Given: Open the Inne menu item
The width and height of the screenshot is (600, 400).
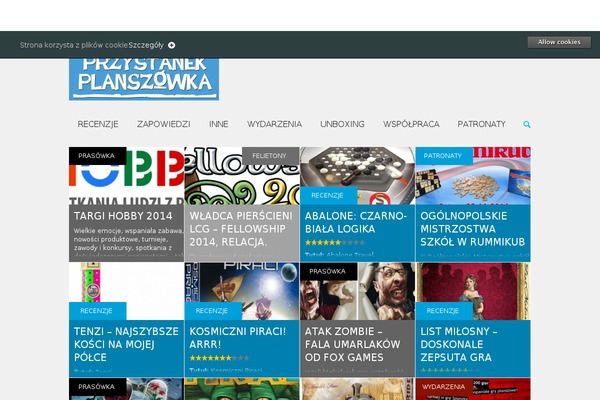Looking at the screenshot, I should click(218, 124).
